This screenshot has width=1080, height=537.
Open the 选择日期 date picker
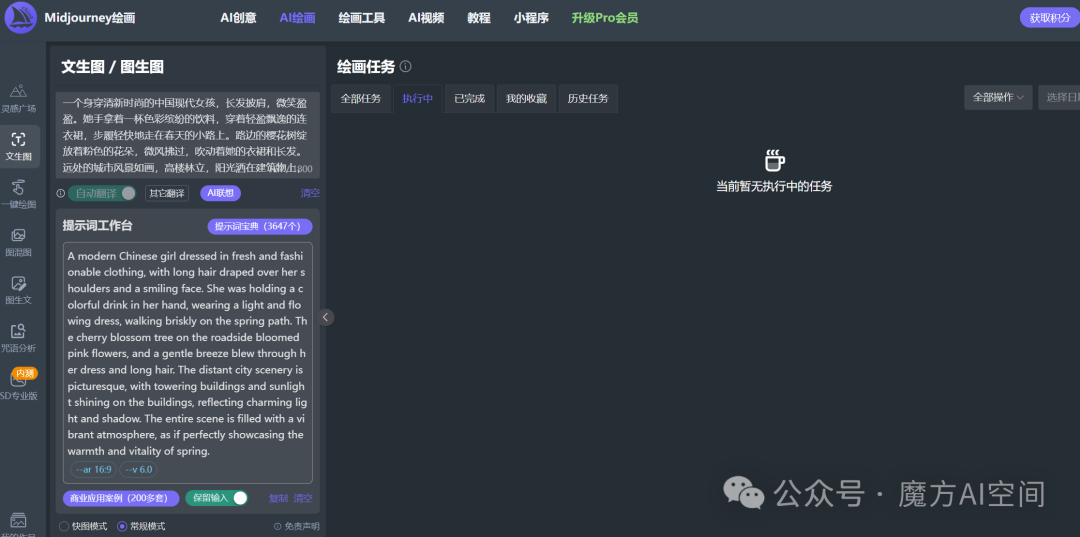coord(1060,97)
